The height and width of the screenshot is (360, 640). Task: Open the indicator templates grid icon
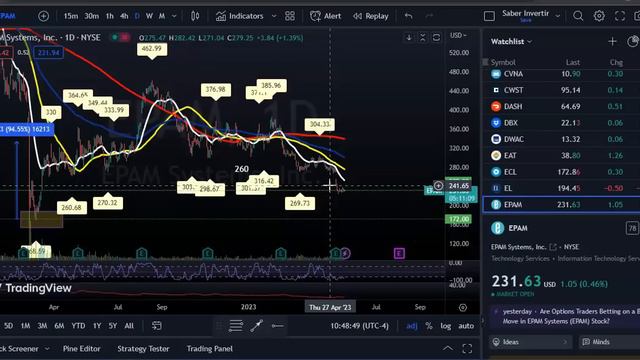click(290, 16)
